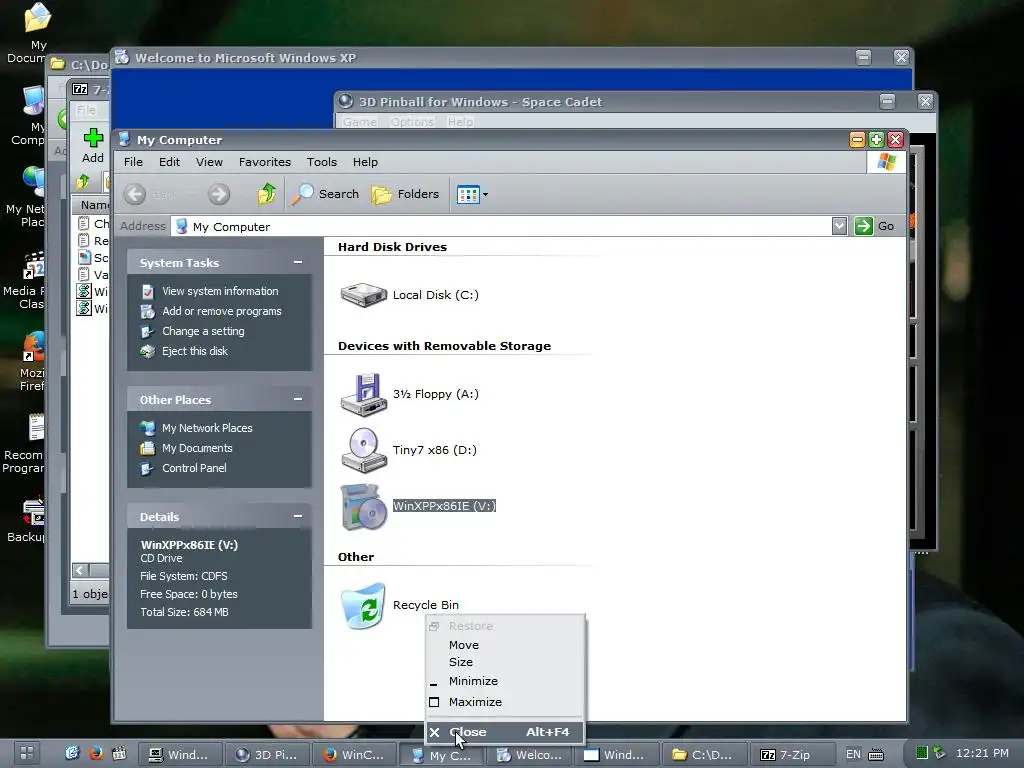Open the Edit menu in My Computer
Screen dimensions: 1024x768
coord(169,162)
